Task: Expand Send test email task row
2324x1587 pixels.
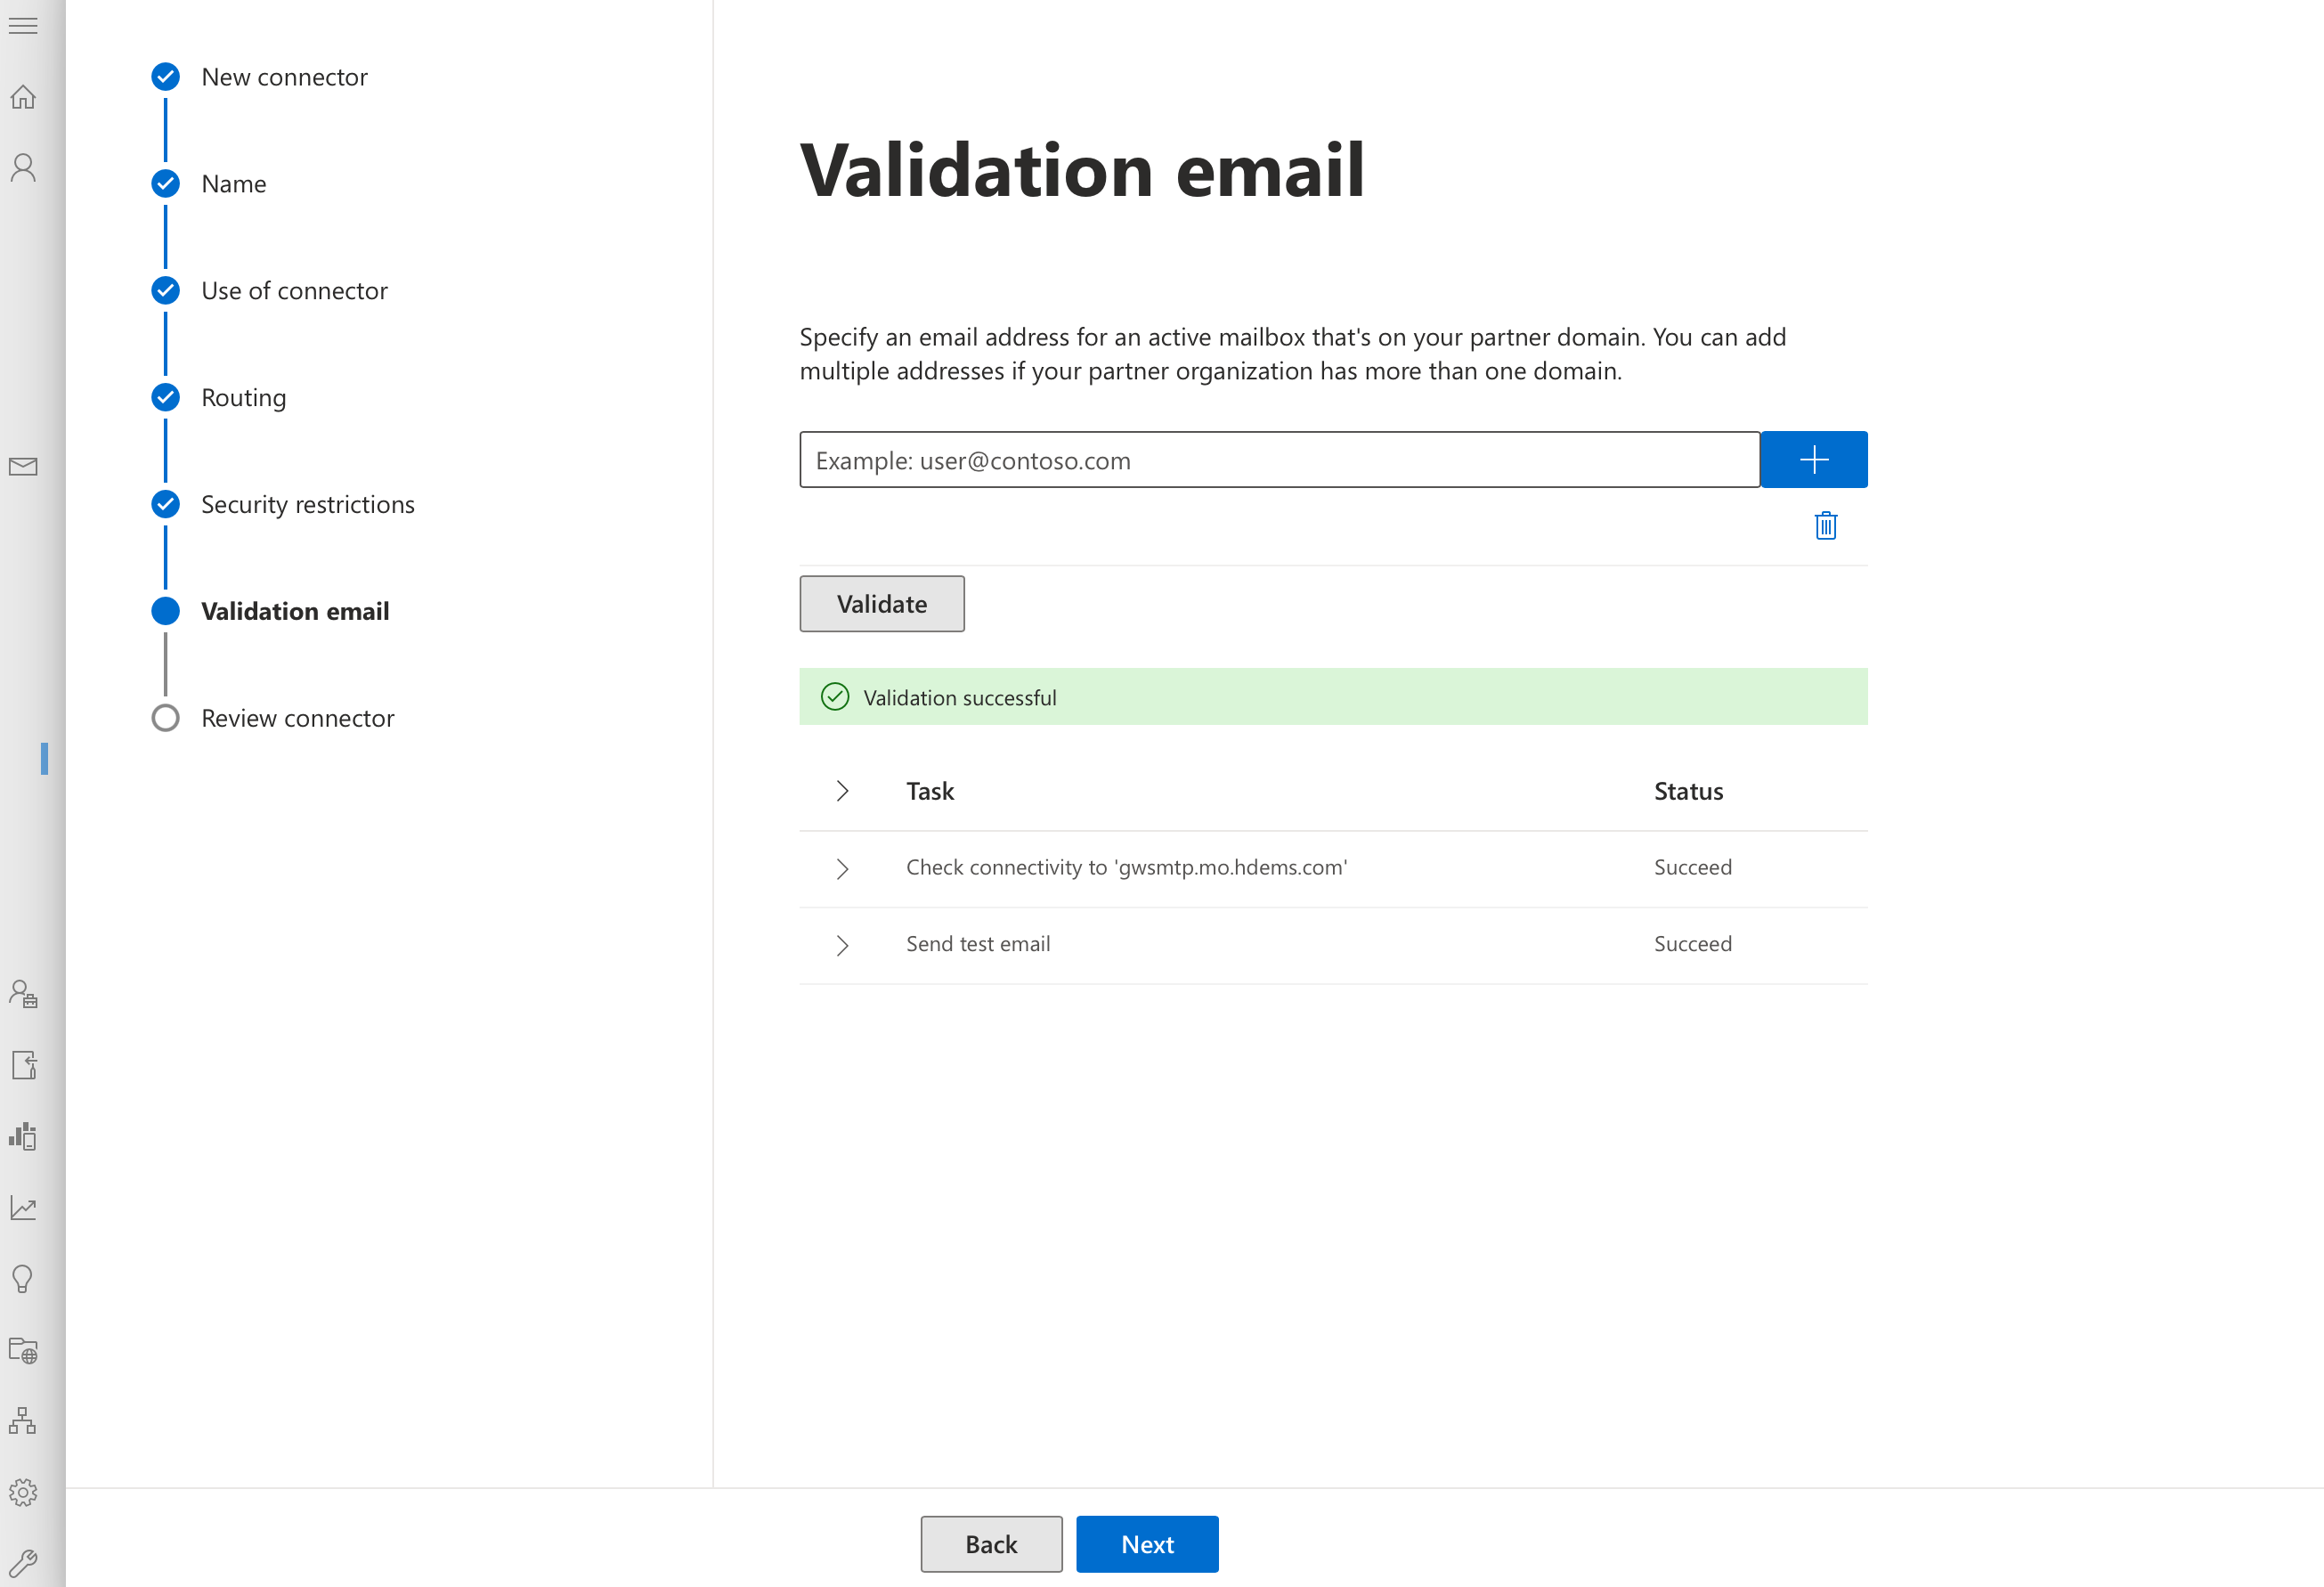Action: click(x=842, y=945)
